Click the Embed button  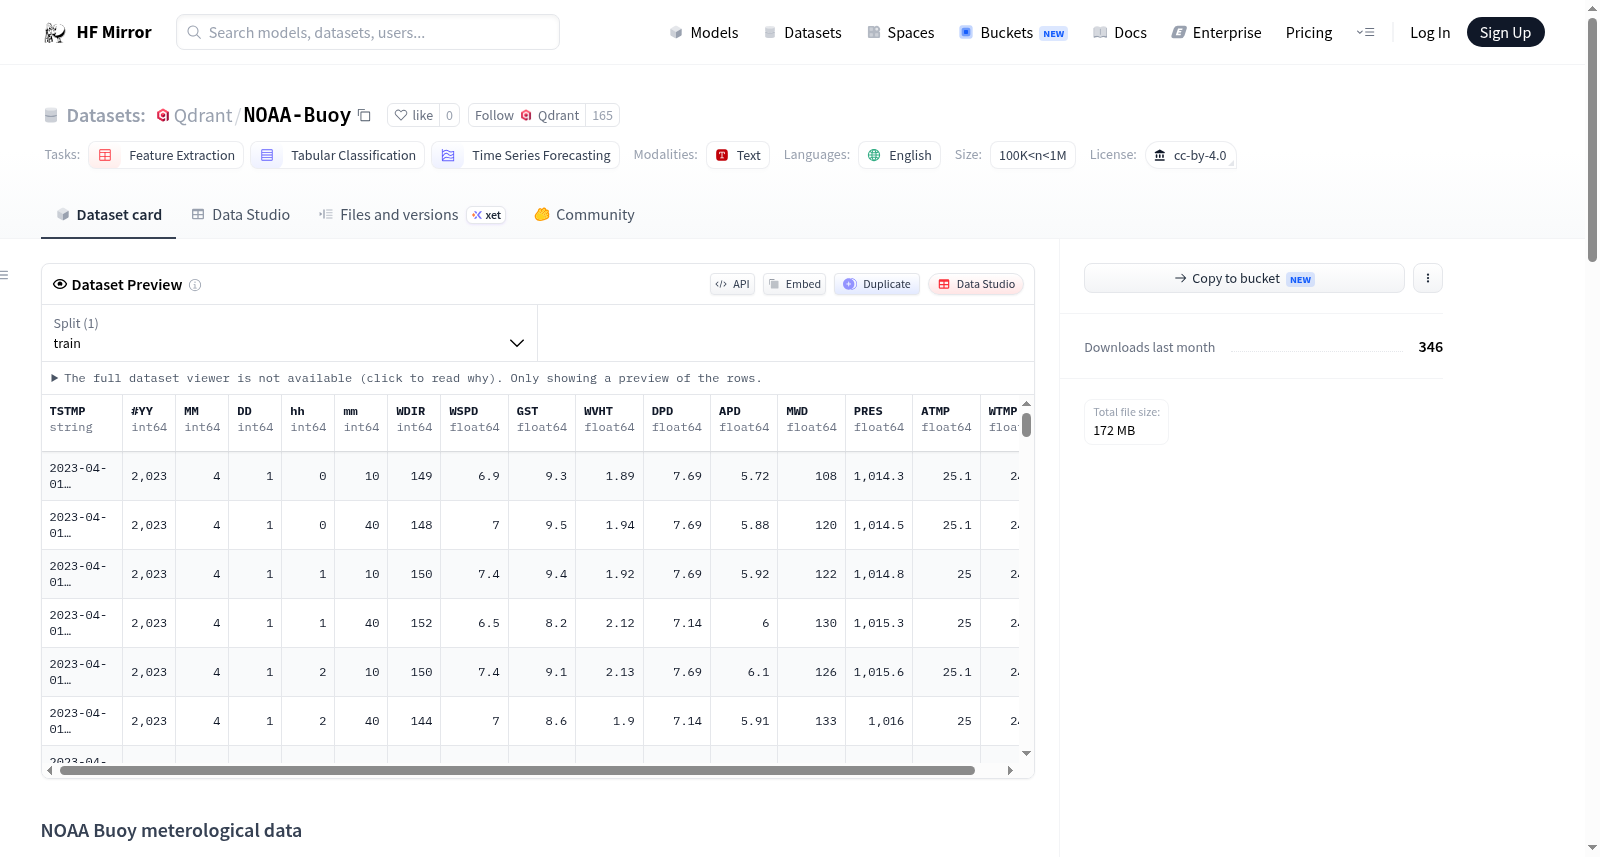pyautogui.click(x=795, y=284)
